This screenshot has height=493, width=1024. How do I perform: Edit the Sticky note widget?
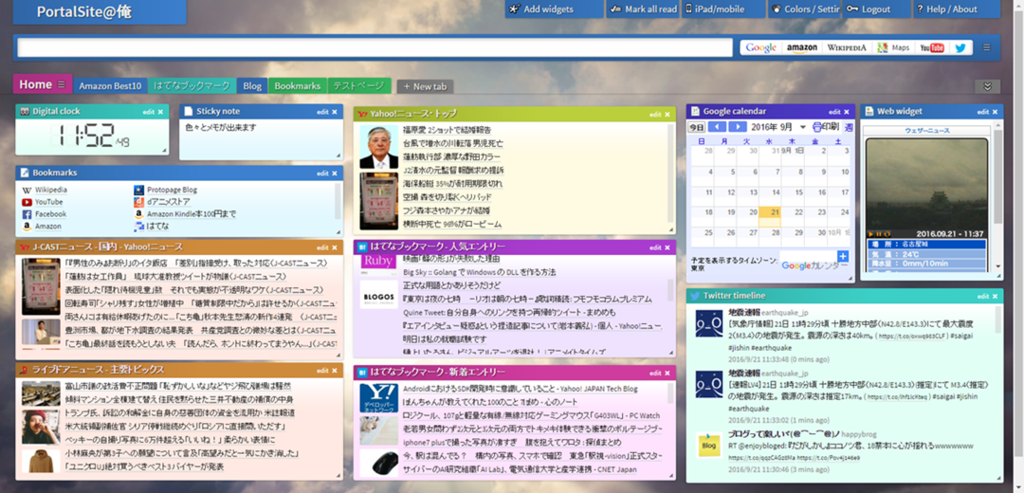pyautogui.click(x=323, y=112)
